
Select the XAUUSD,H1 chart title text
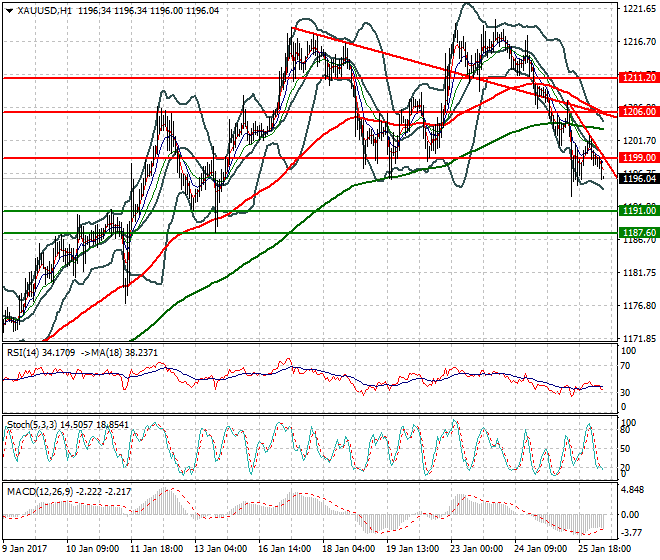[x=44, y=11]
